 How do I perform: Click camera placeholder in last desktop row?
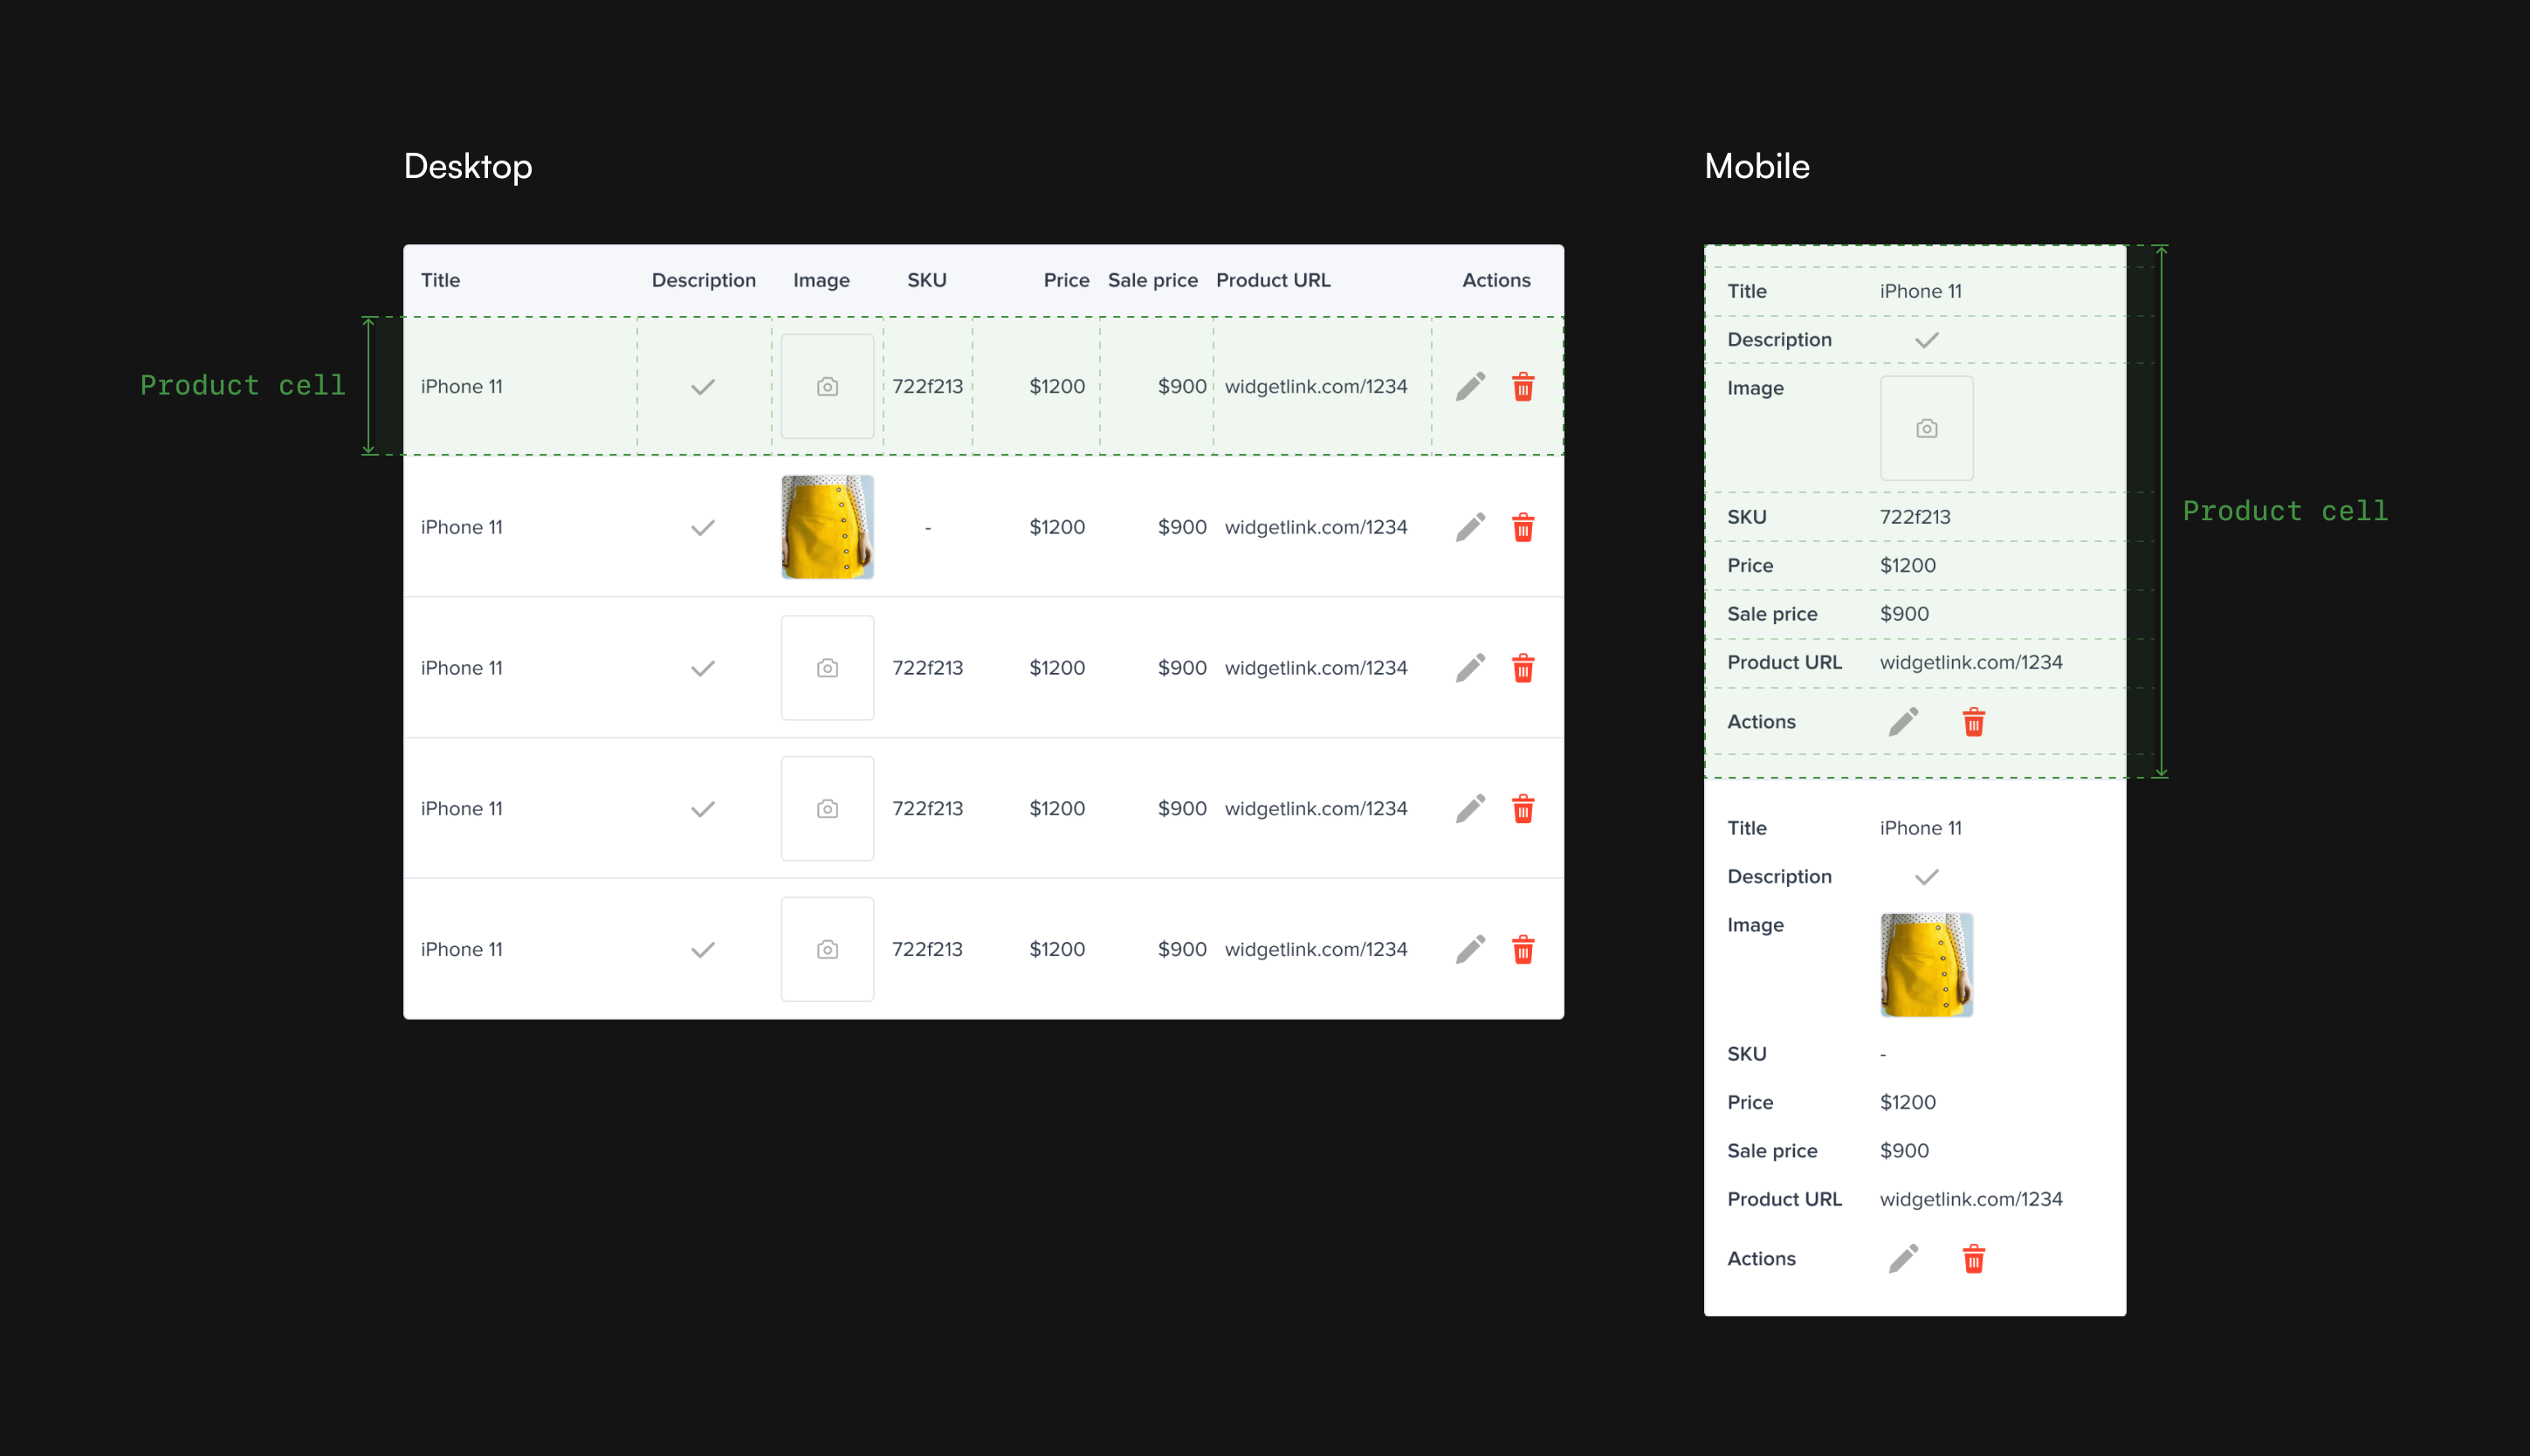[827, 949]
